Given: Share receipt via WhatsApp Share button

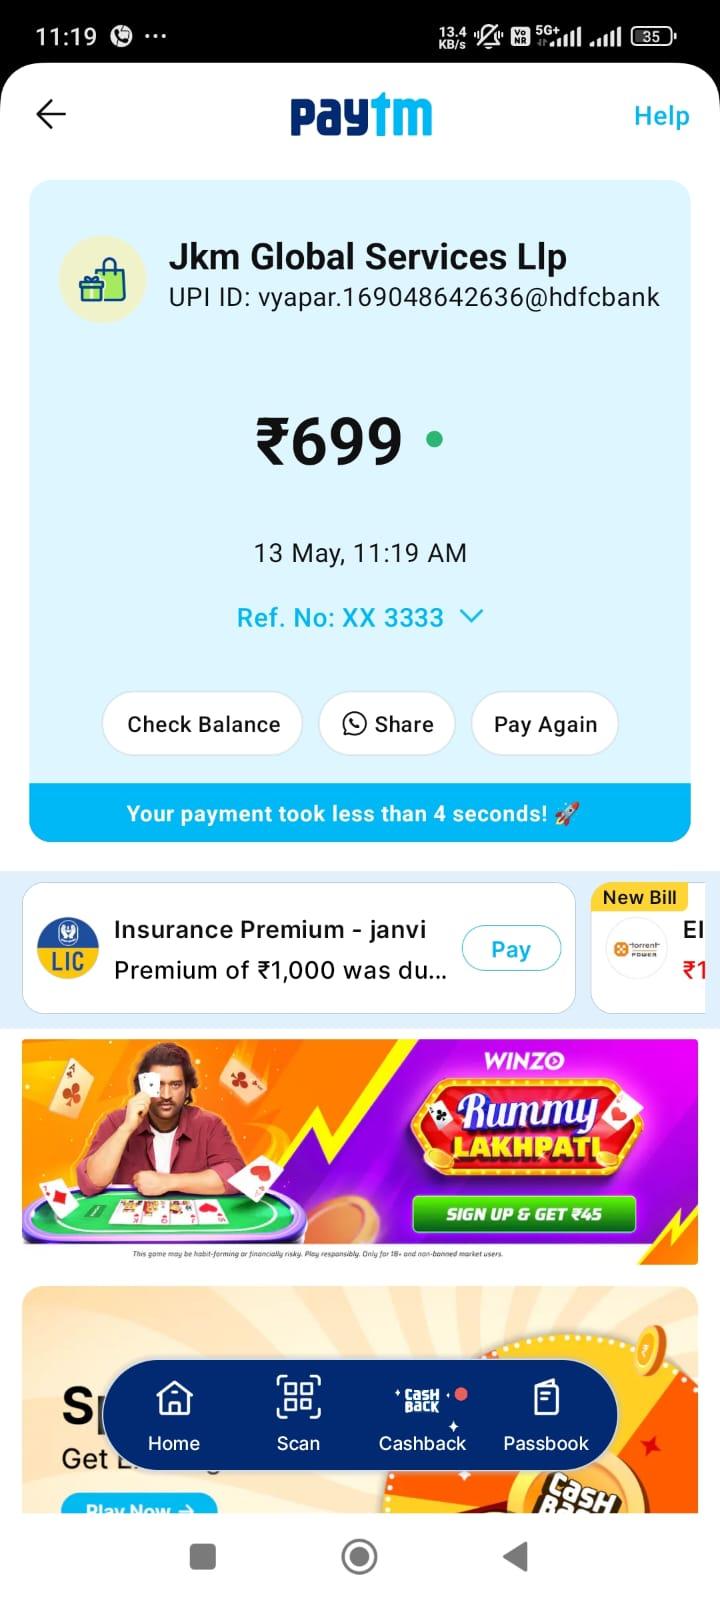Looking at the screenshot, I should coord(387,724).
